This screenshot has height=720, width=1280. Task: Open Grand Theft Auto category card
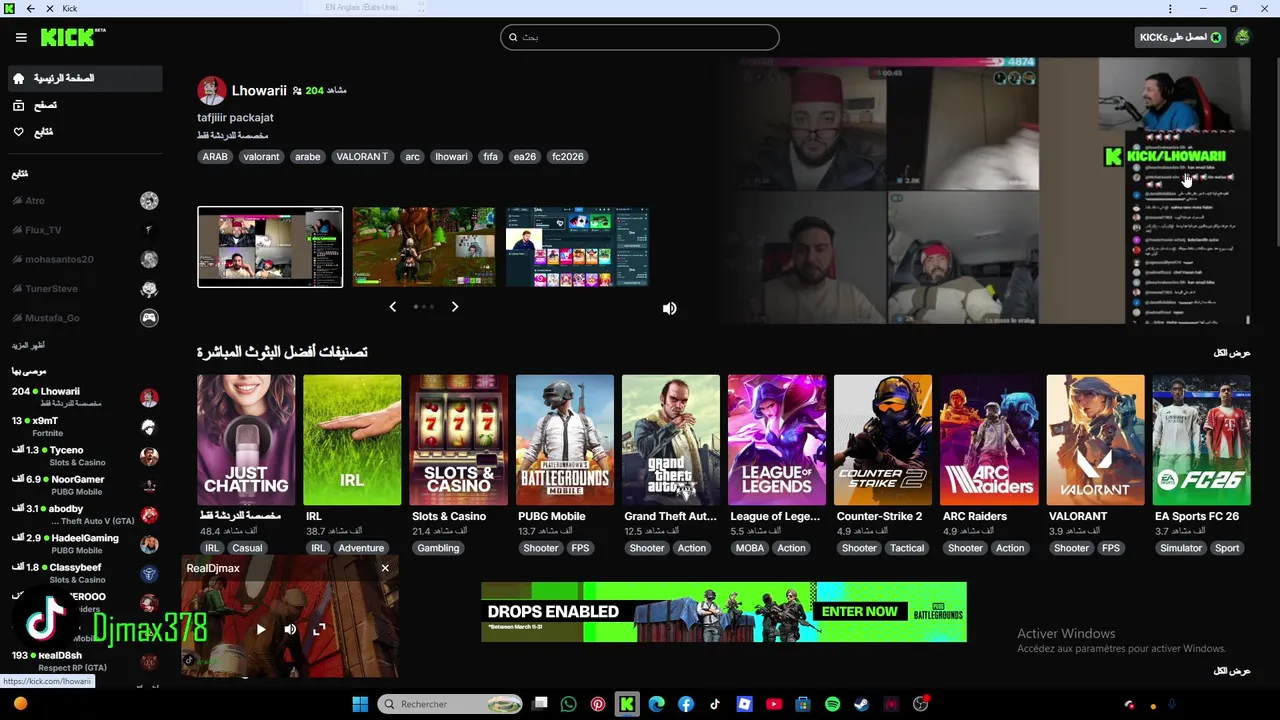tap(671, 440)
